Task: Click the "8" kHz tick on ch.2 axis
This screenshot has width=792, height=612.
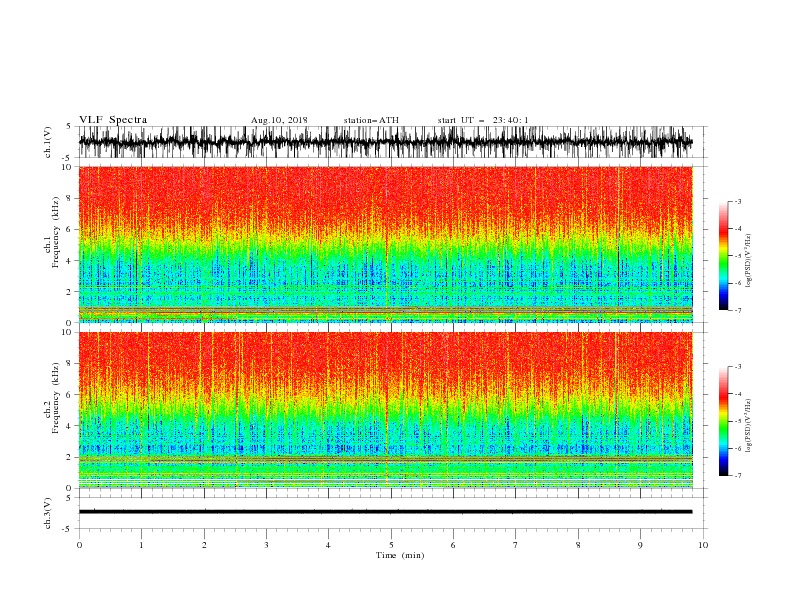Action: tap(69, 364)
